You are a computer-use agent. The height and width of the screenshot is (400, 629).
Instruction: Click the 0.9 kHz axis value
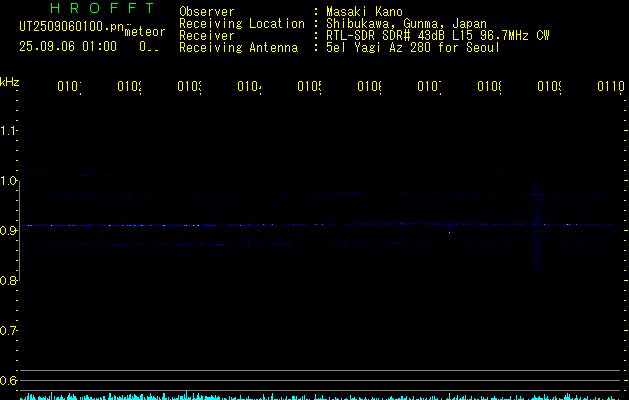pos(8,231)
